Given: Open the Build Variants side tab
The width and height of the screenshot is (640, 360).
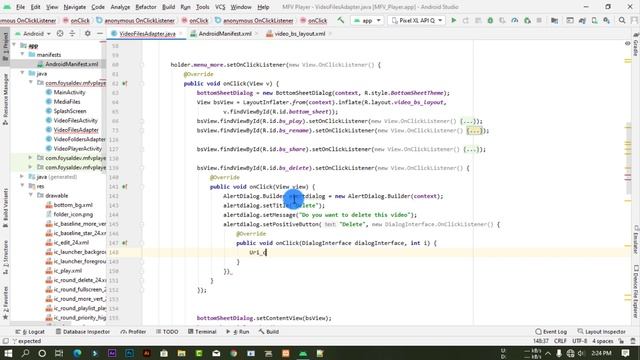Looking at the screenshot, I should 5,209.
